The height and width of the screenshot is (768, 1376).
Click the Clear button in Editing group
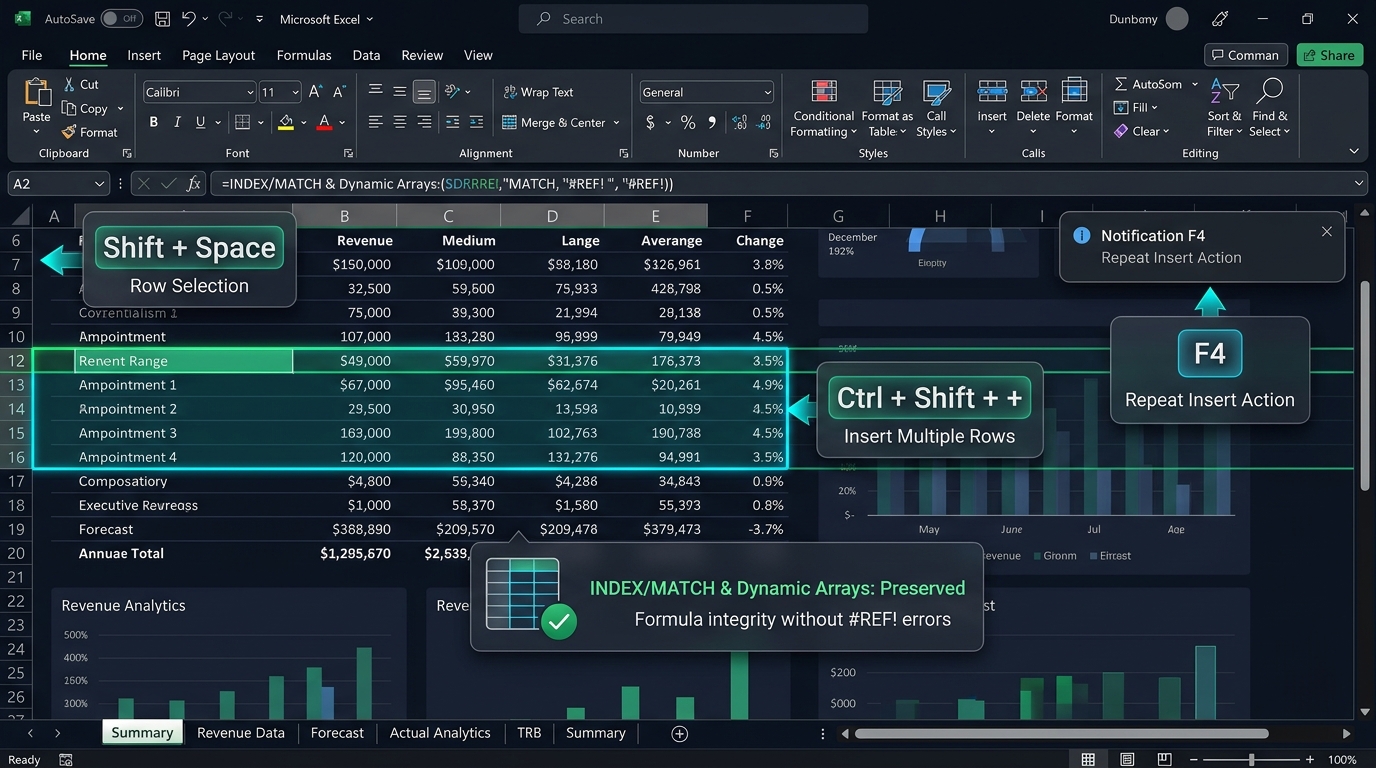click(1141, 131)
